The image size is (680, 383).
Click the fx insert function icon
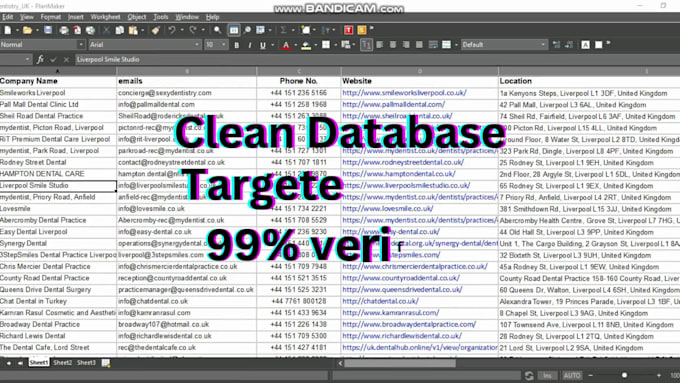tap(40, 59)
